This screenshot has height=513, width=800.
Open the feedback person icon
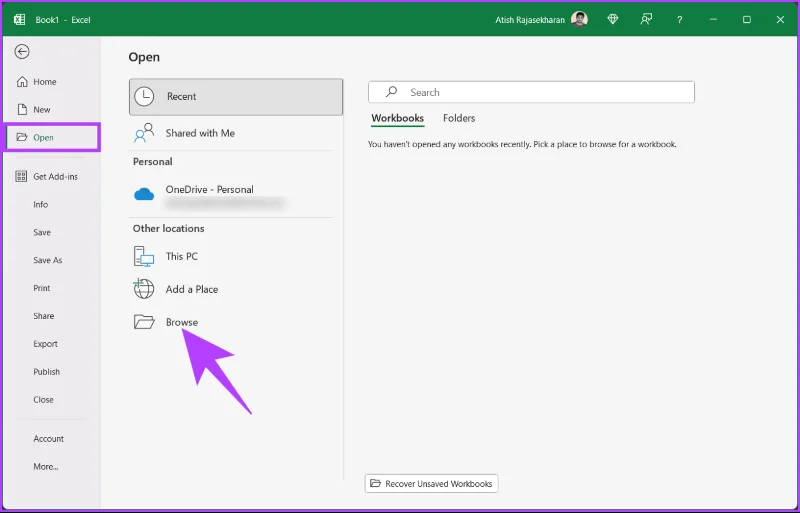646,19
